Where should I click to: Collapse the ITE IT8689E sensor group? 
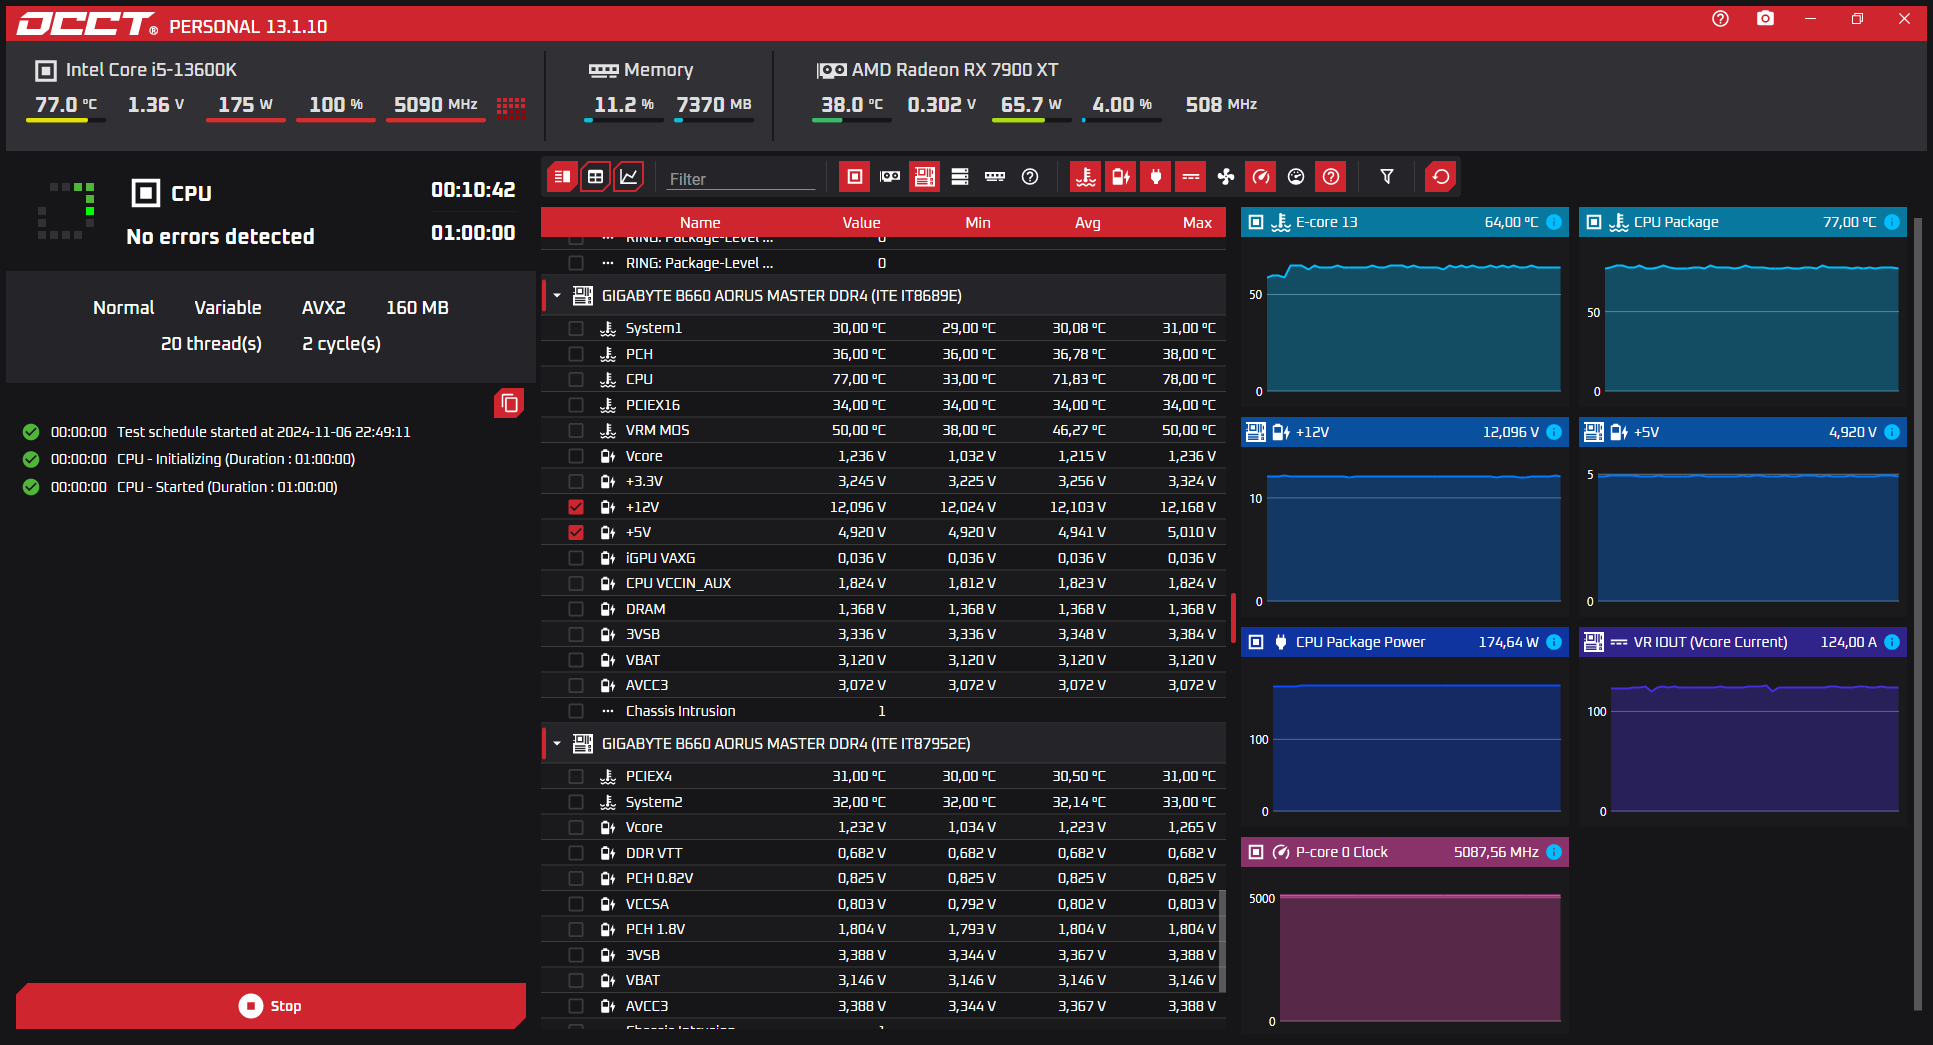point(557,296)
